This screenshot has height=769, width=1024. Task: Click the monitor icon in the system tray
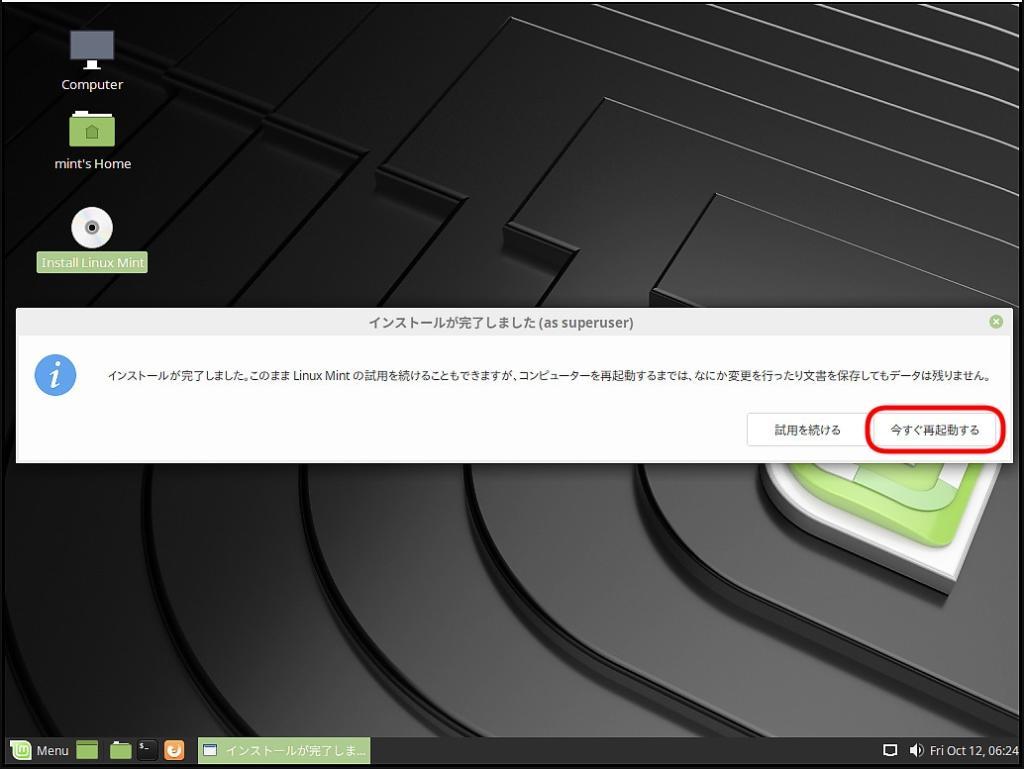pos(890,750)
